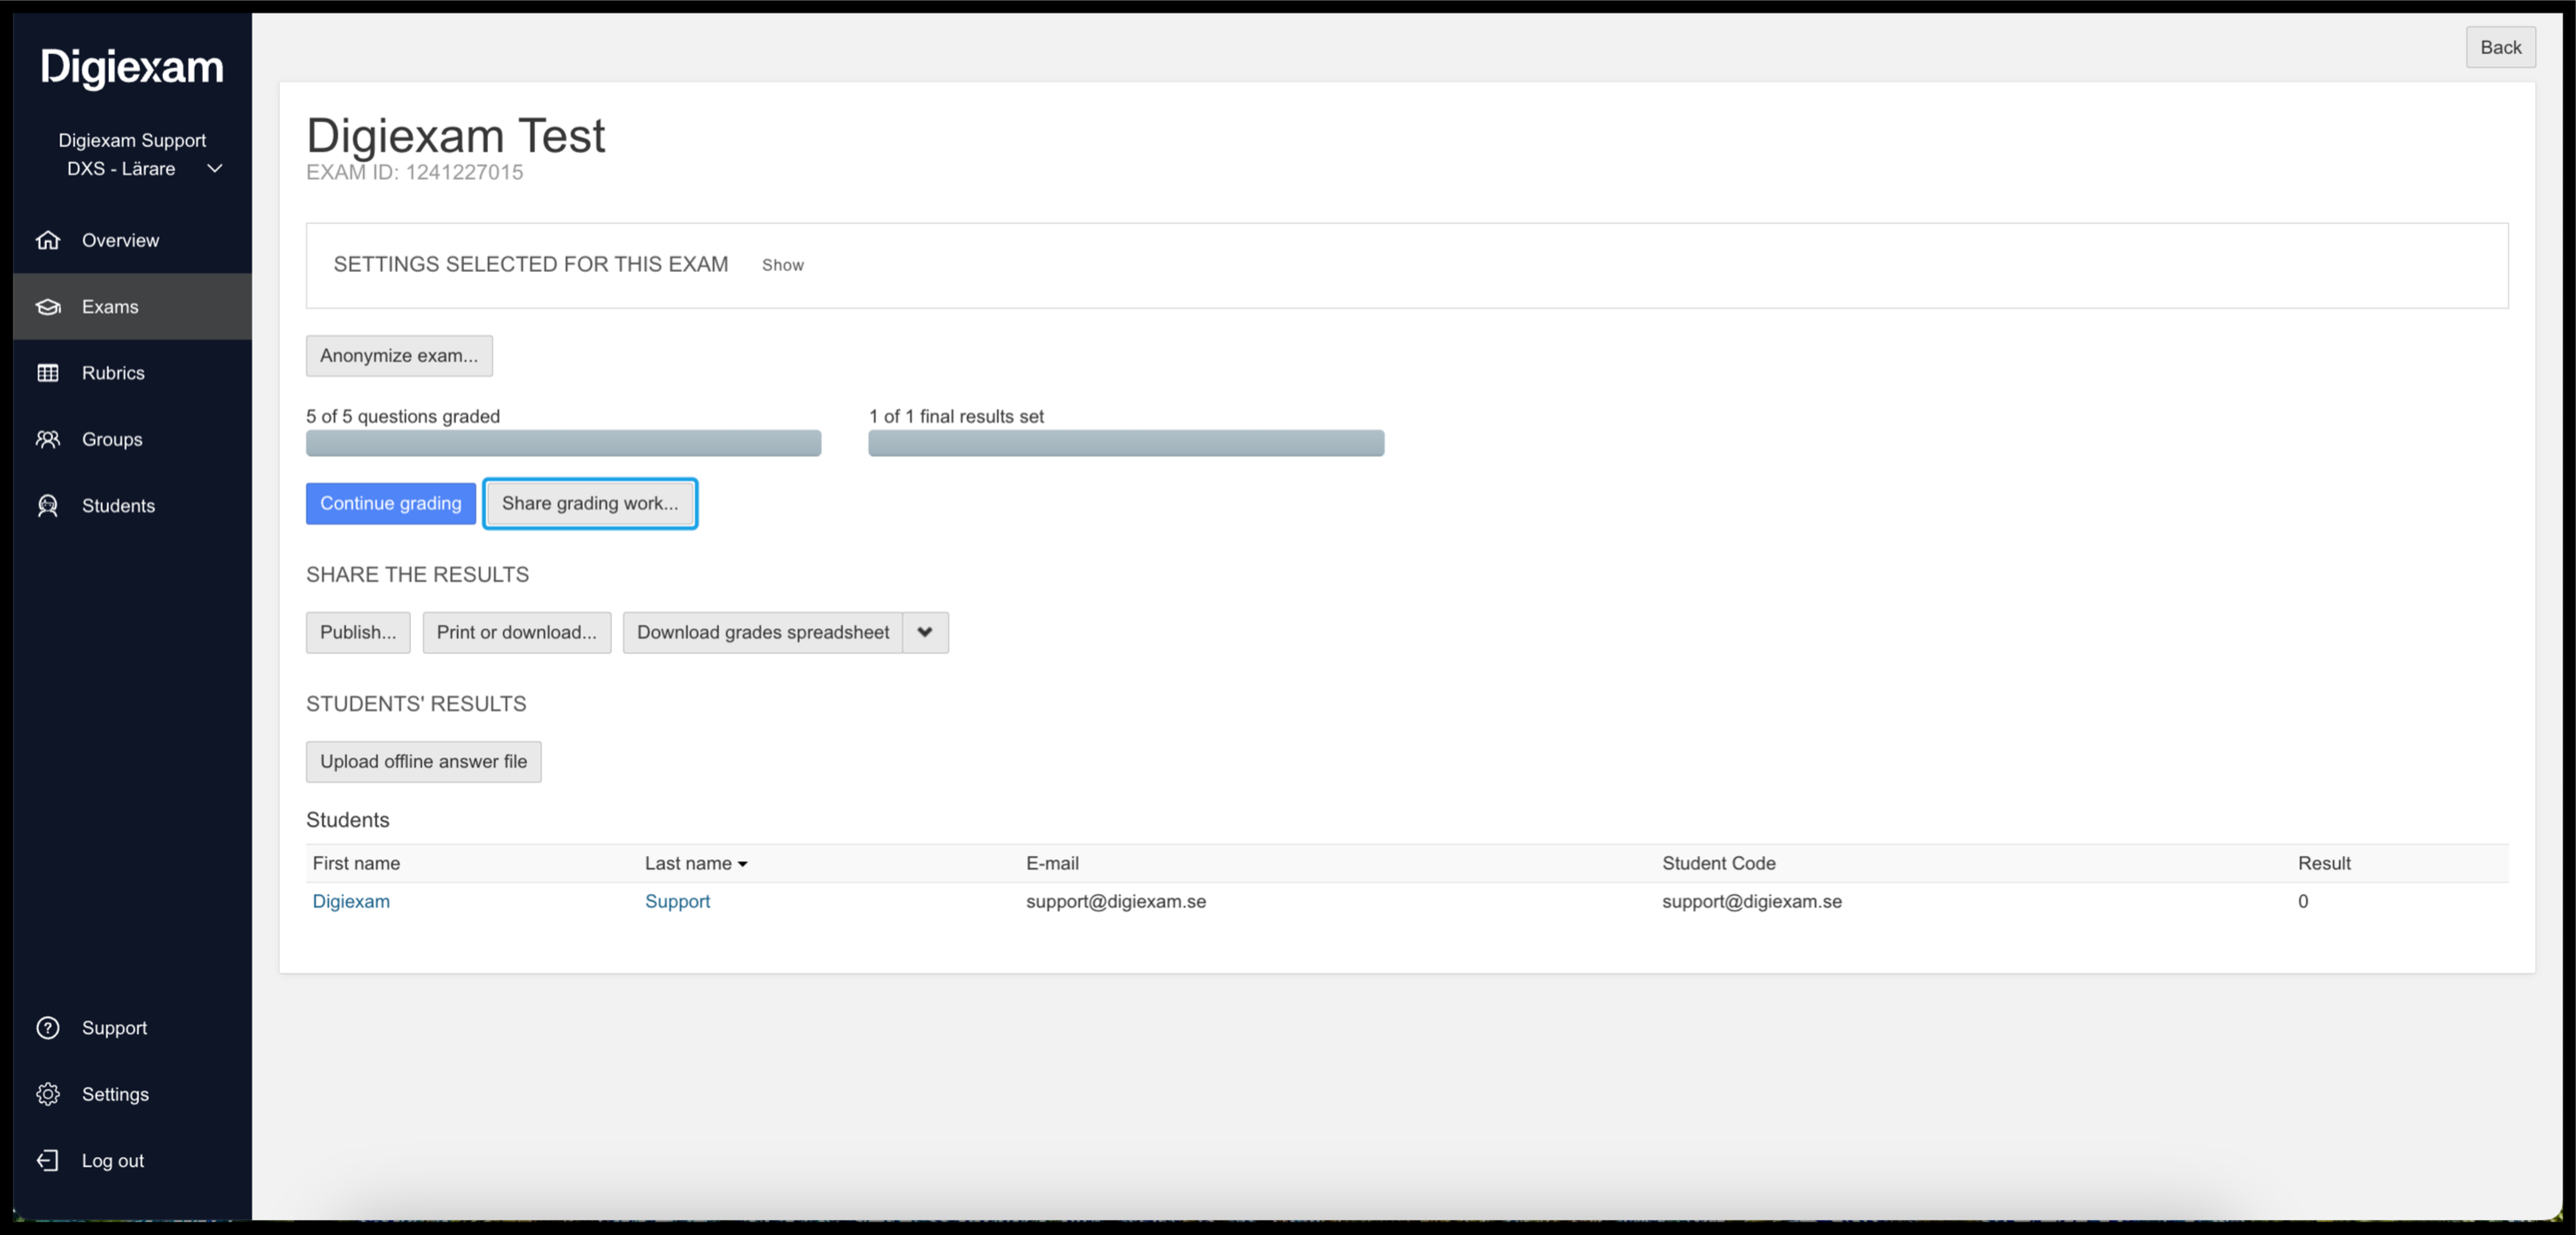Viewport: 2576px width, 1235px height.
Task: Click STUDENTS' RESULTS heading
Action: [416, 704]
